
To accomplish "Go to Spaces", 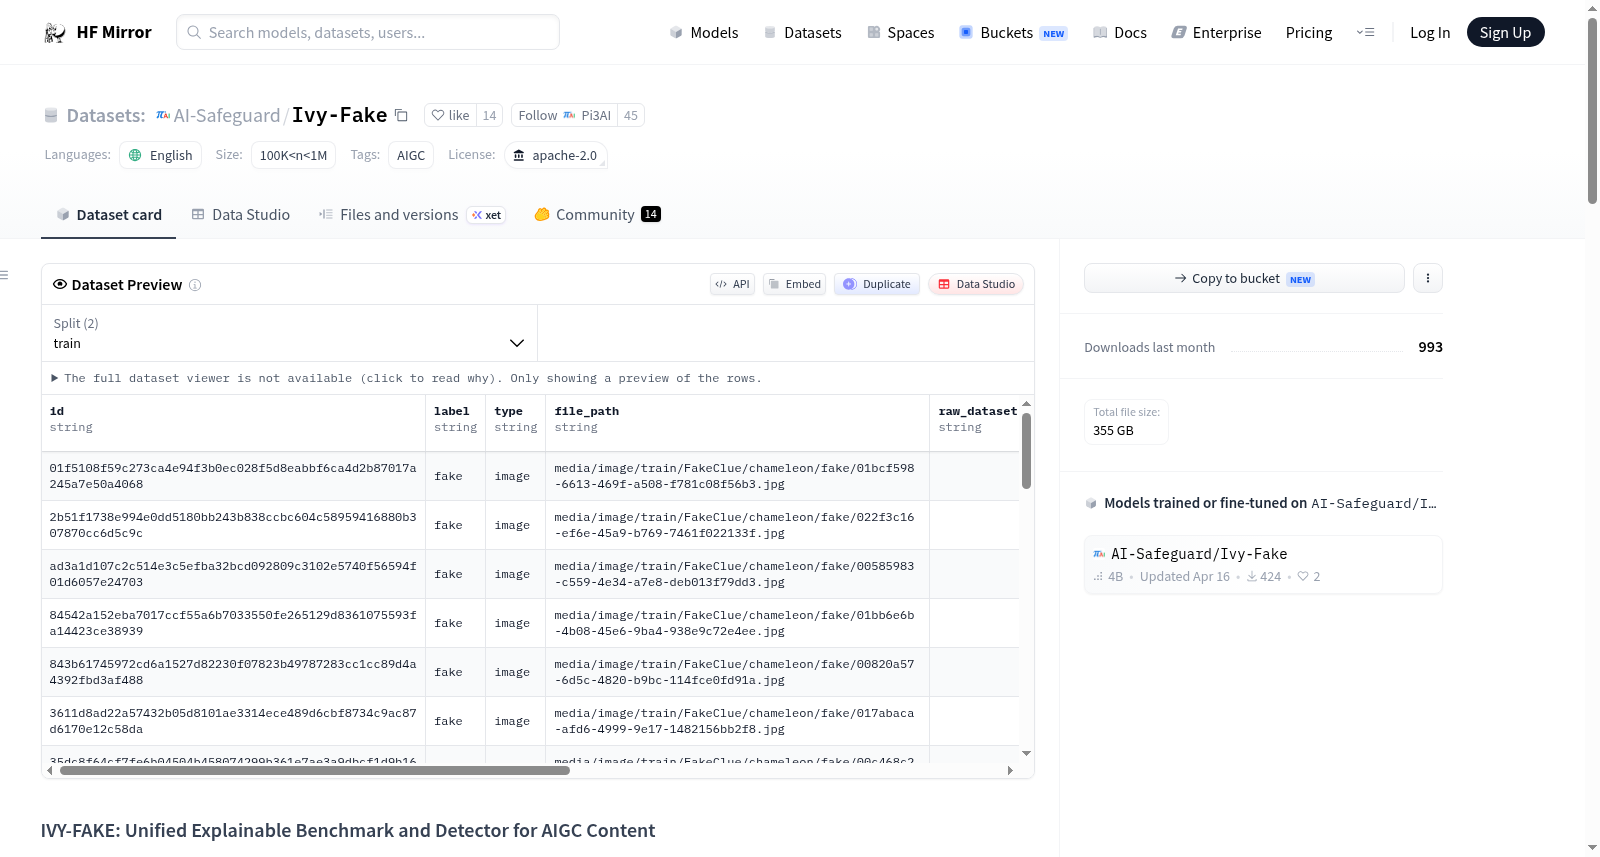I will 901,32.
